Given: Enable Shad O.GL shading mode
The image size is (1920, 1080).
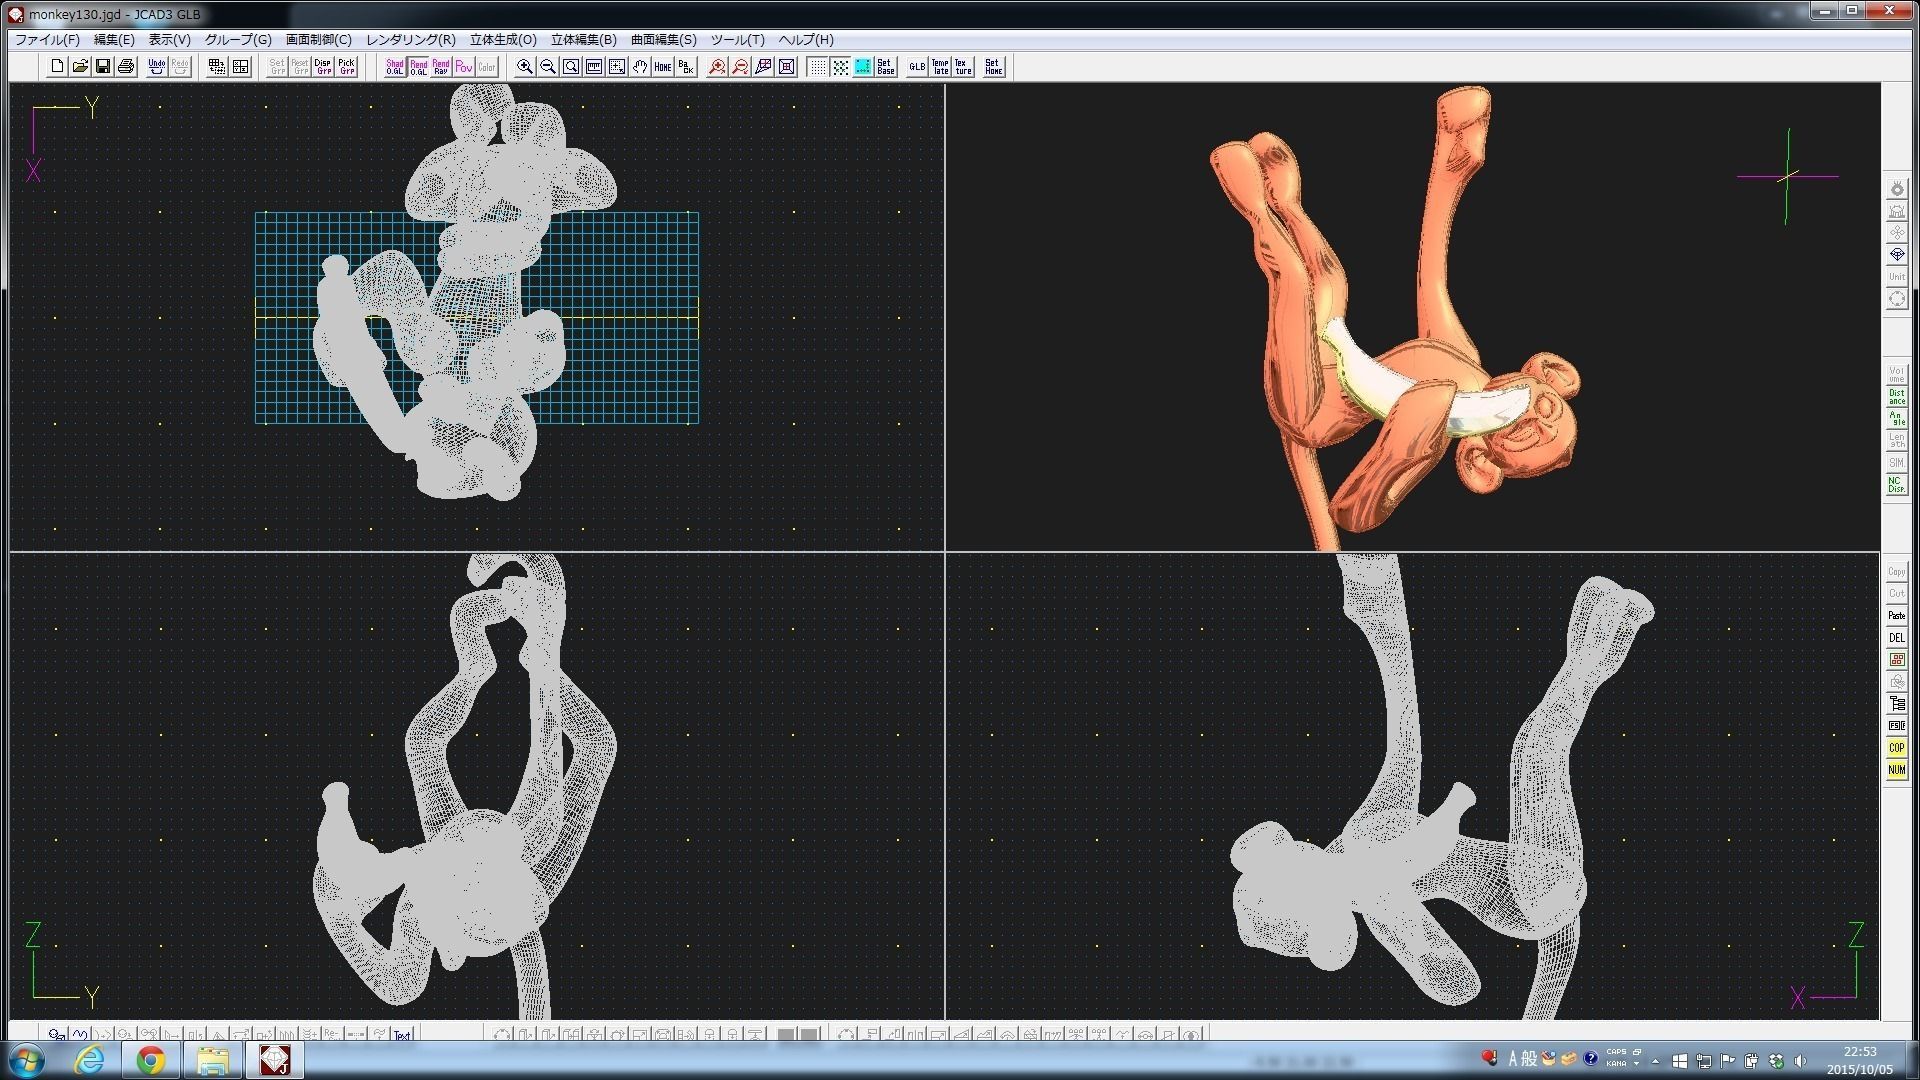Looking at the screenshot, I should coord(395,67).
